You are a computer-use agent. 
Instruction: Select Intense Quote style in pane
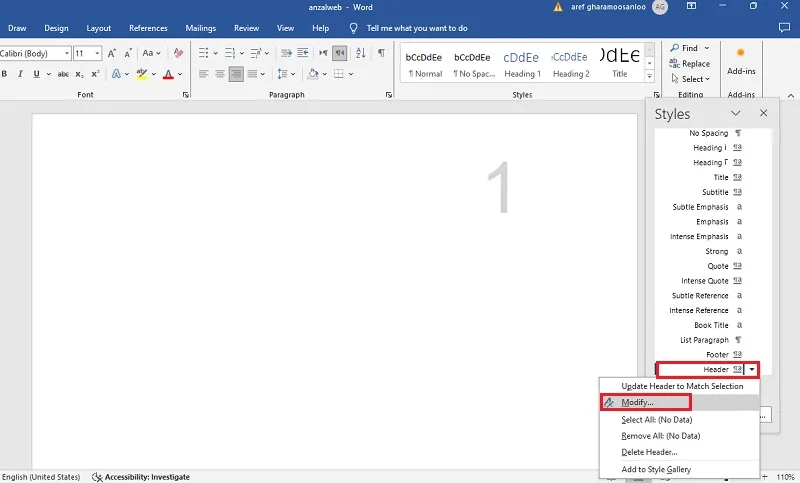coord(711,281)
